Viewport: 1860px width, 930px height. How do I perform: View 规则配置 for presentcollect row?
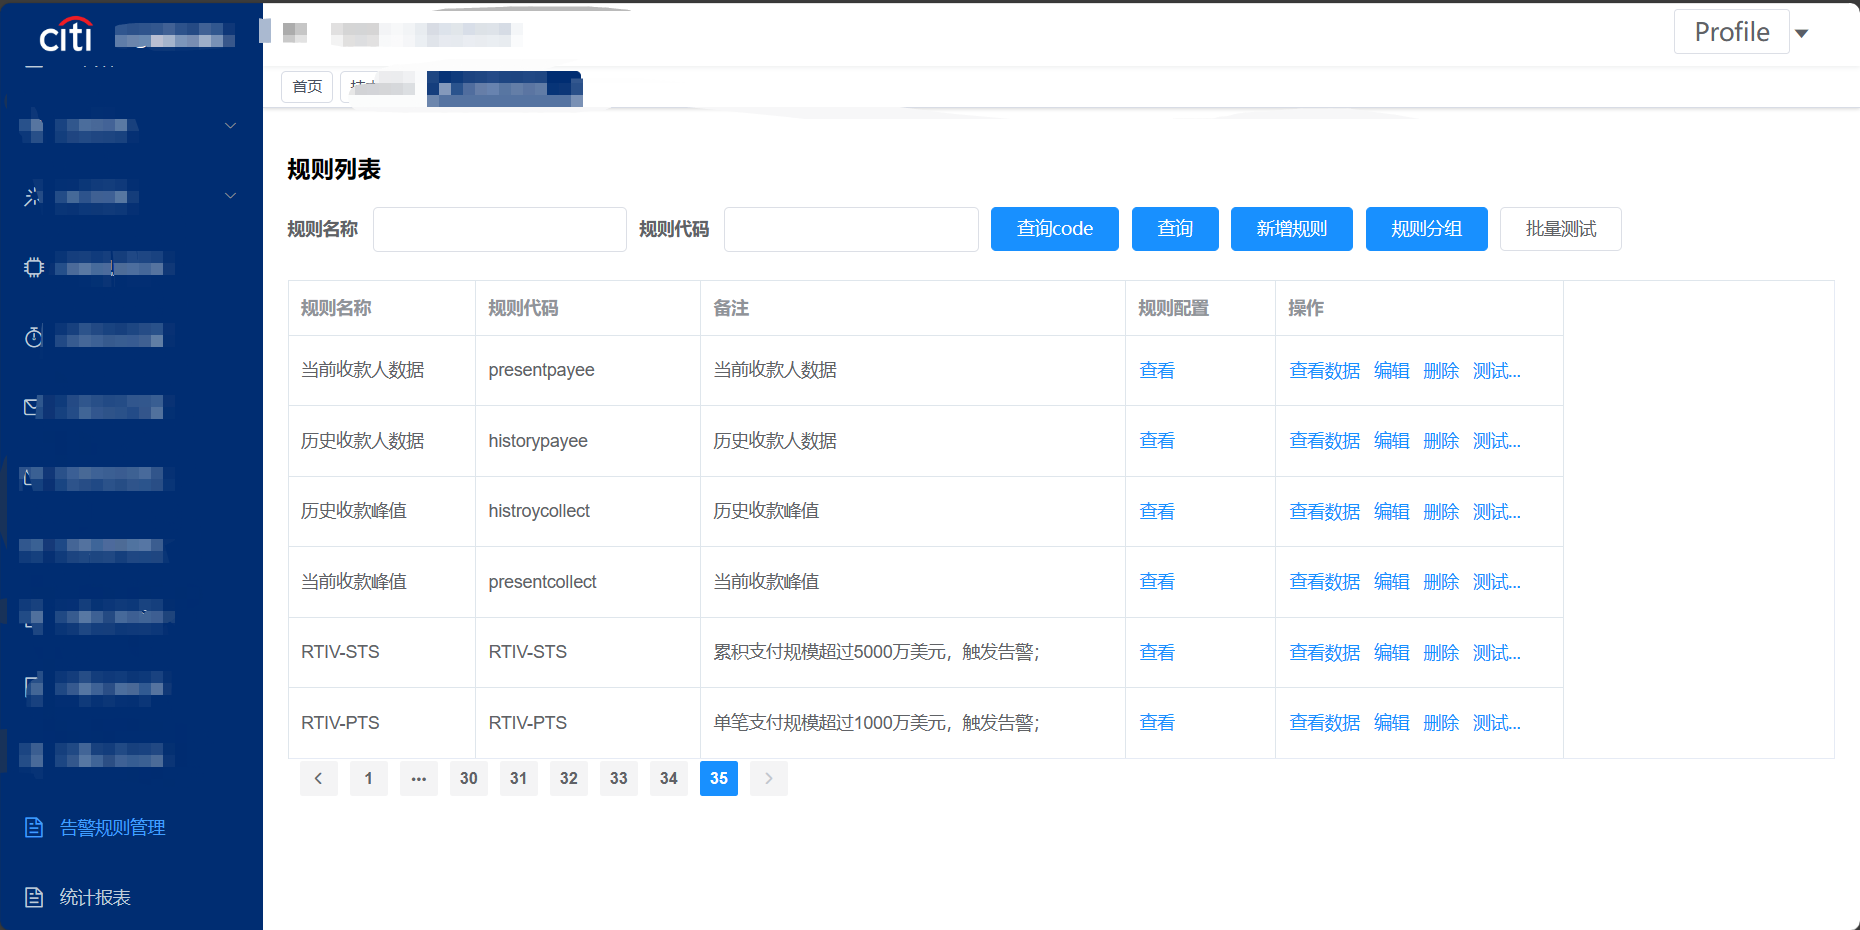[x=1157, y=582]
